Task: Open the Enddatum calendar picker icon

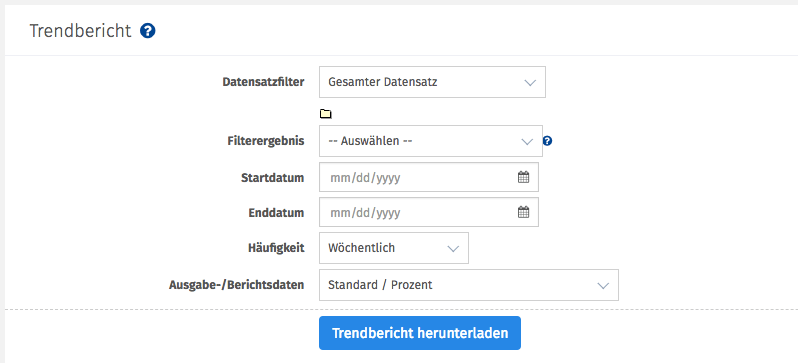Action: tap(523, 212)
